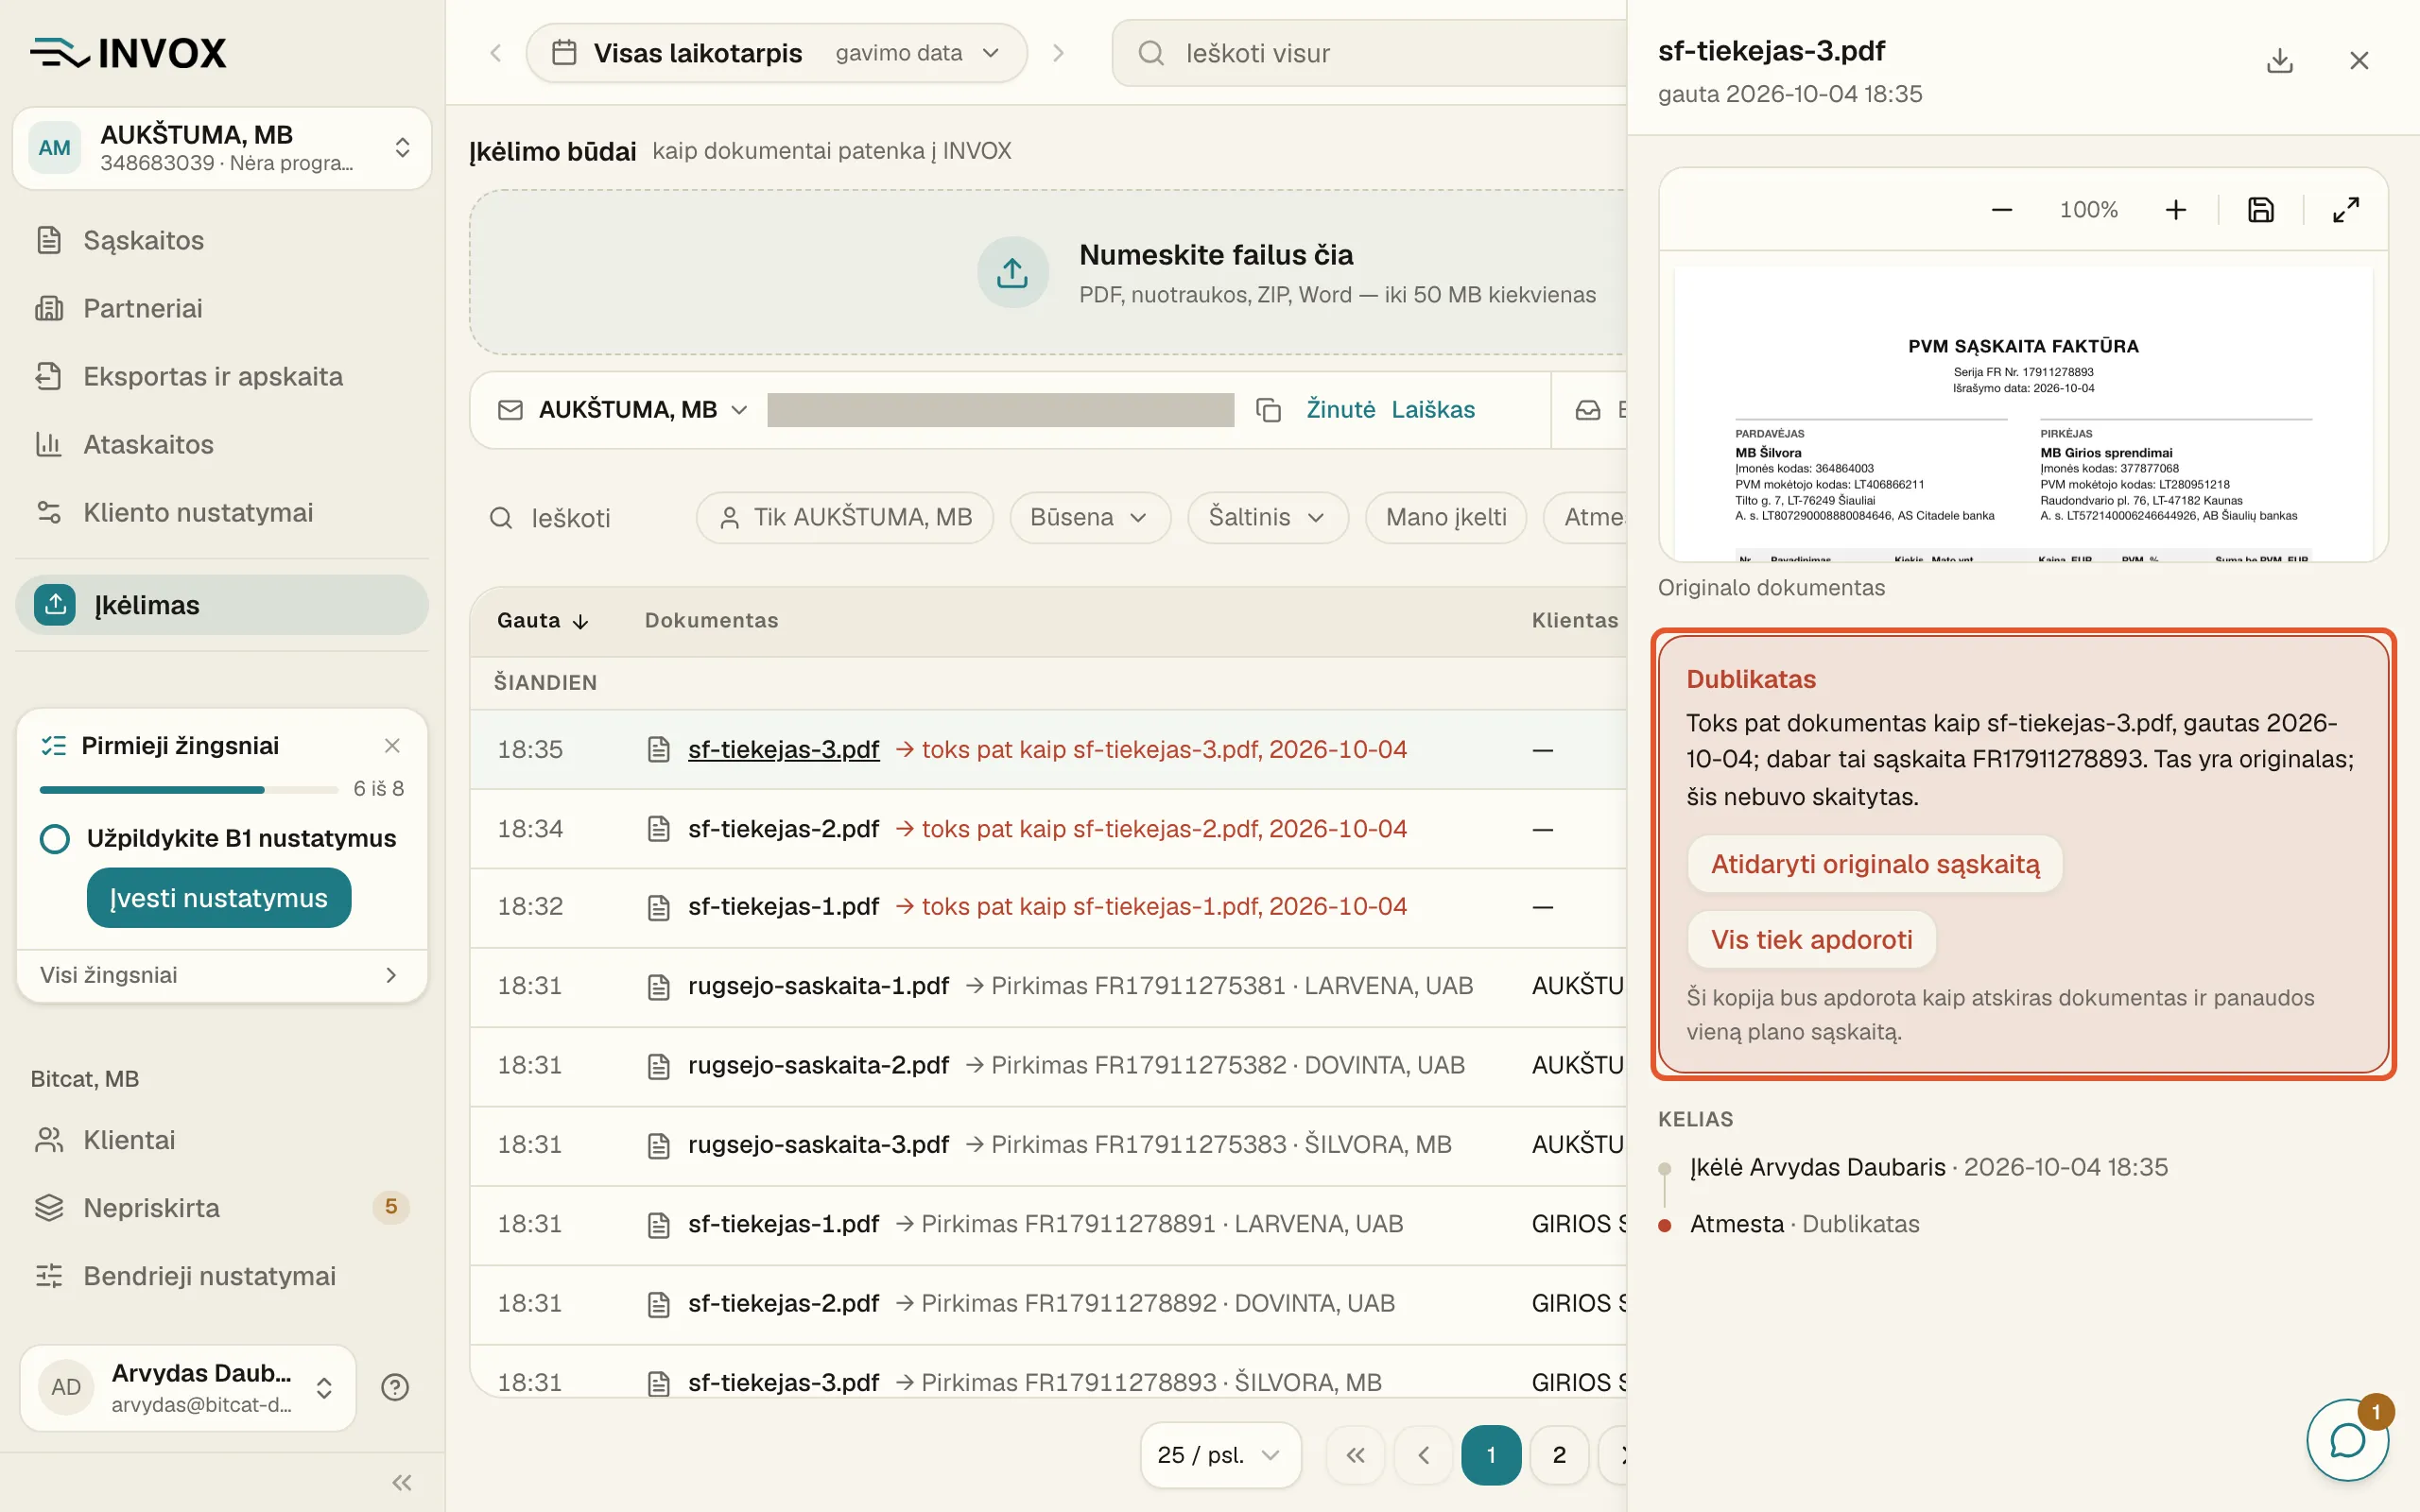Click the upload icon in drop zone
2420x1512 pixels.
click(x=1012, y=272)
